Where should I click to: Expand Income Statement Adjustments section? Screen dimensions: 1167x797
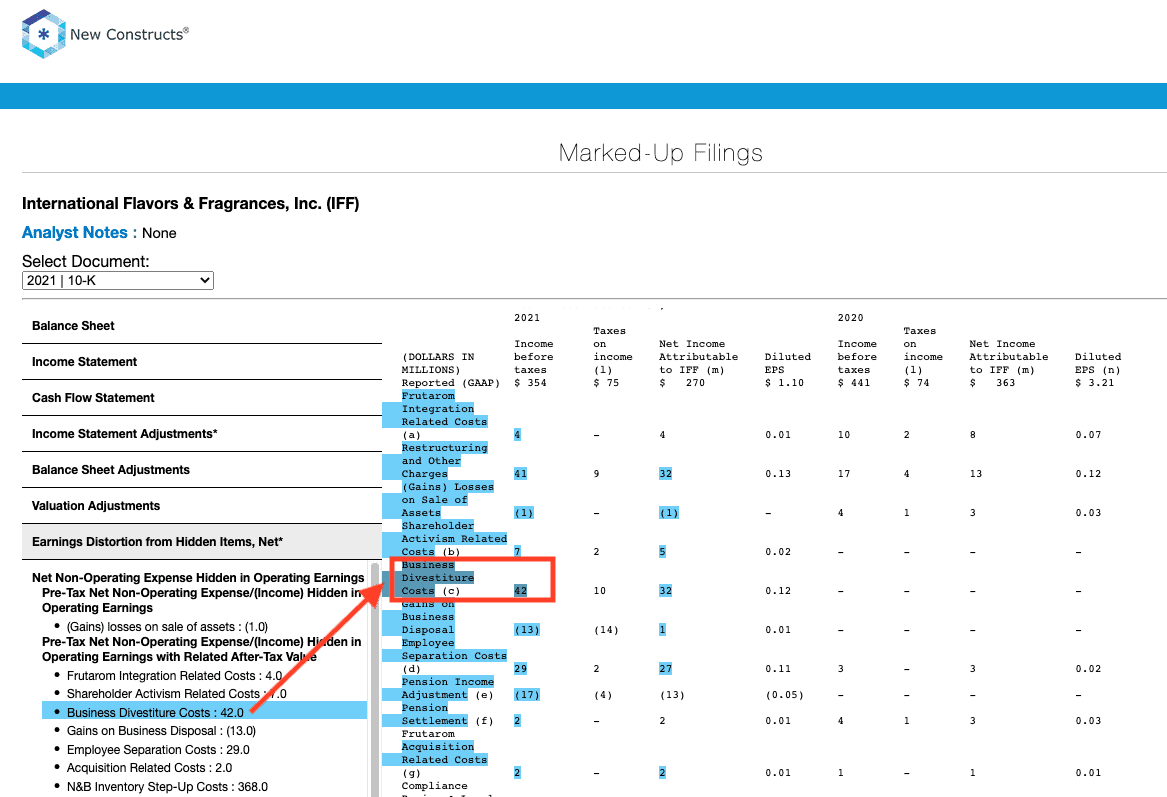pyautogui.click(x=202, y=434)
